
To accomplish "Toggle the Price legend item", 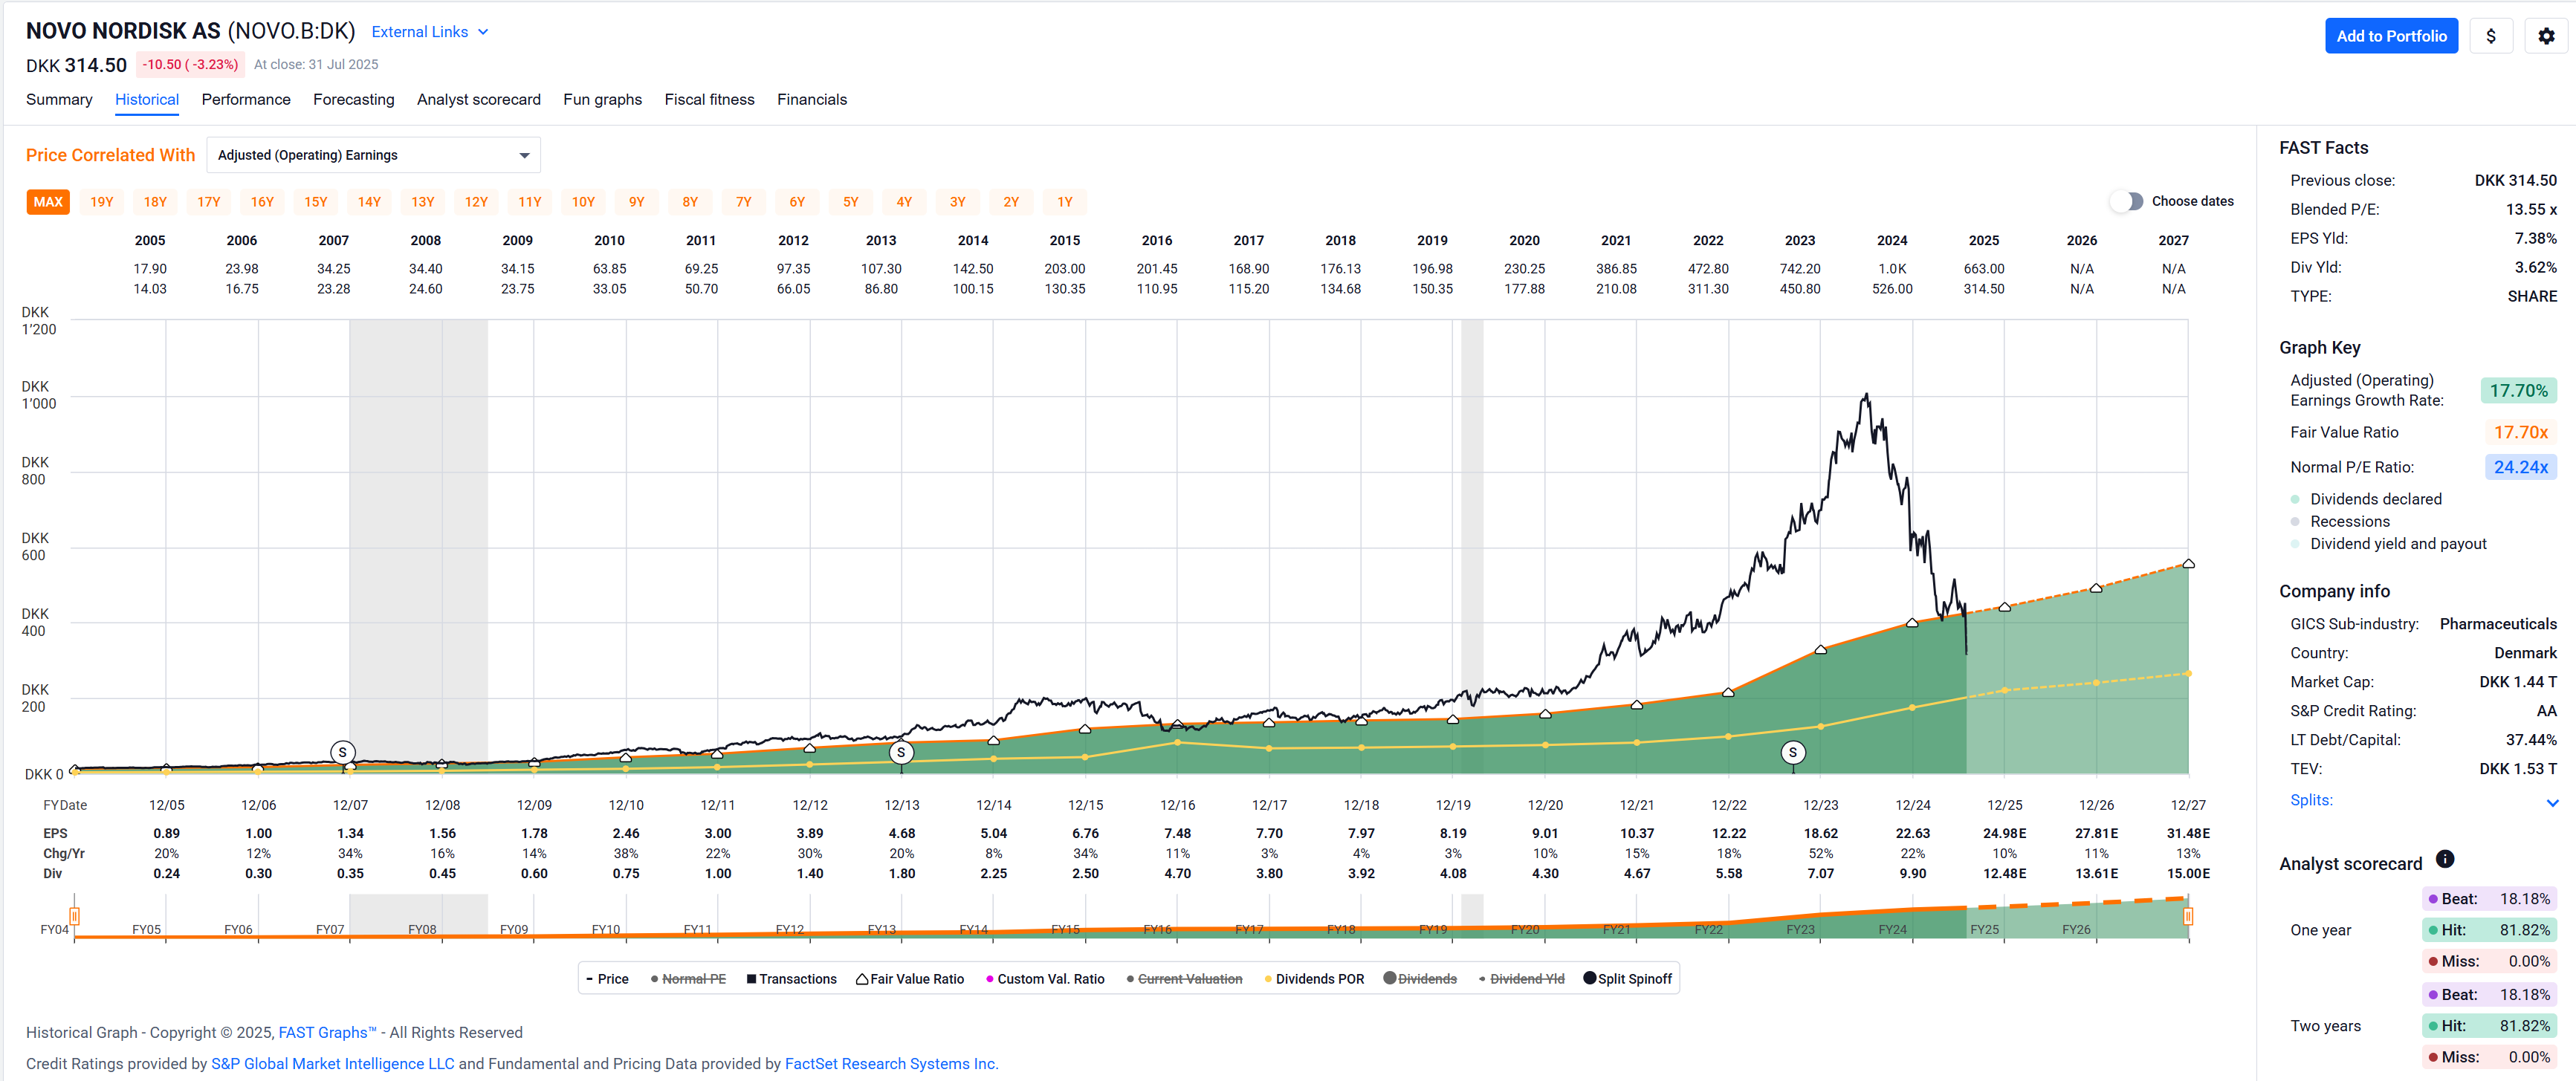I will (607, 979).
